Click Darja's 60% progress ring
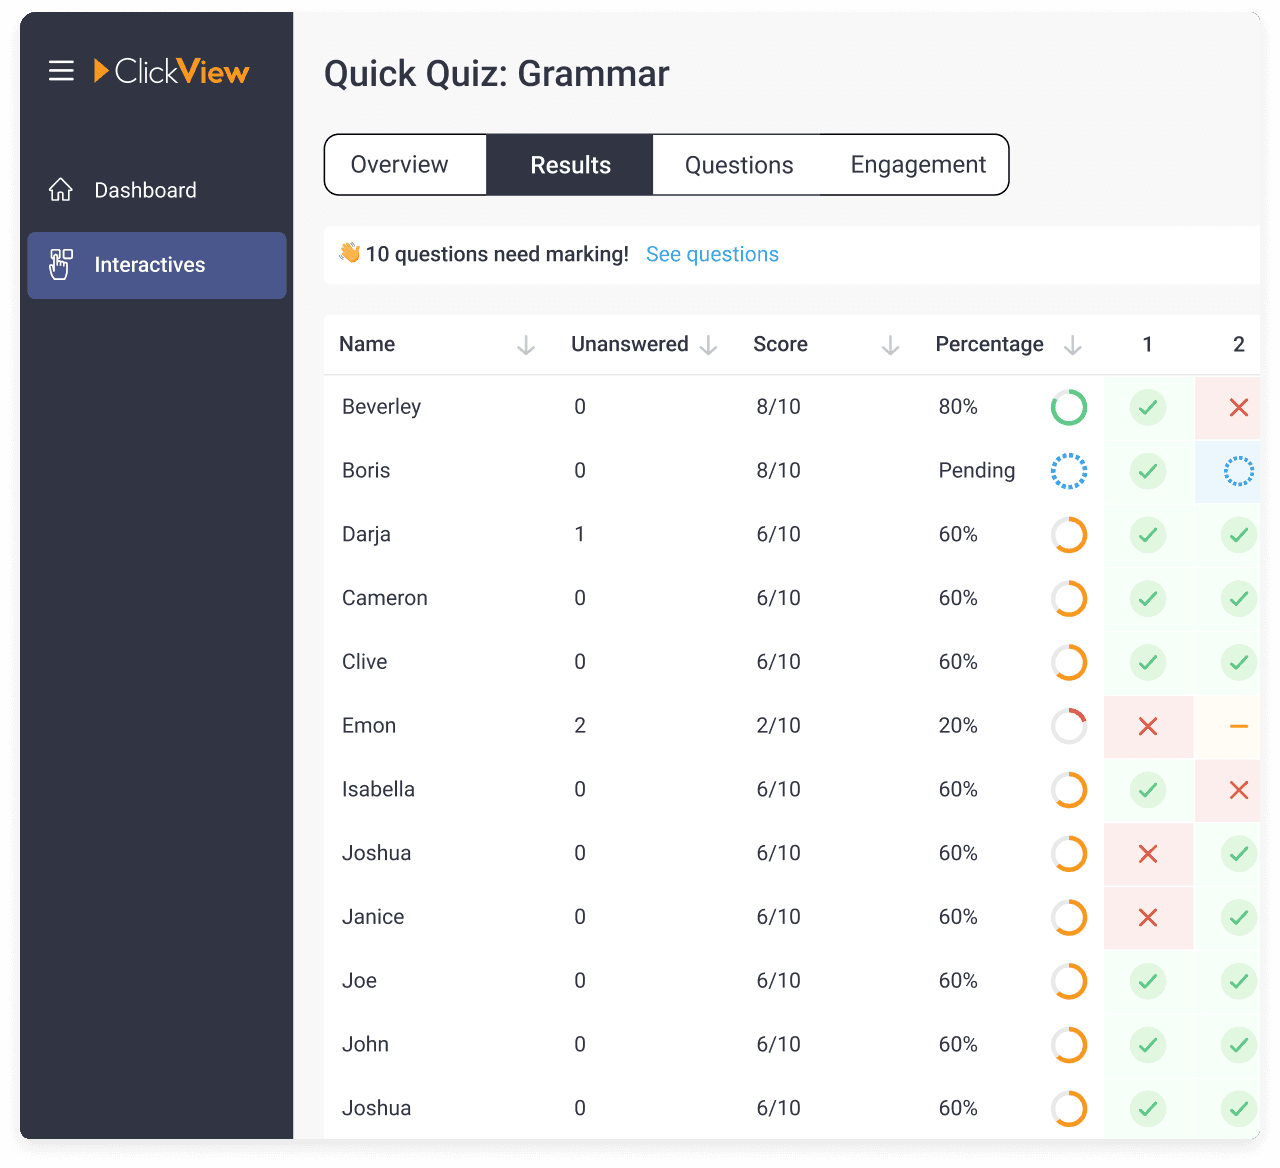The width and height of the screenshot is (1280, 1168). coord(1069,535)
